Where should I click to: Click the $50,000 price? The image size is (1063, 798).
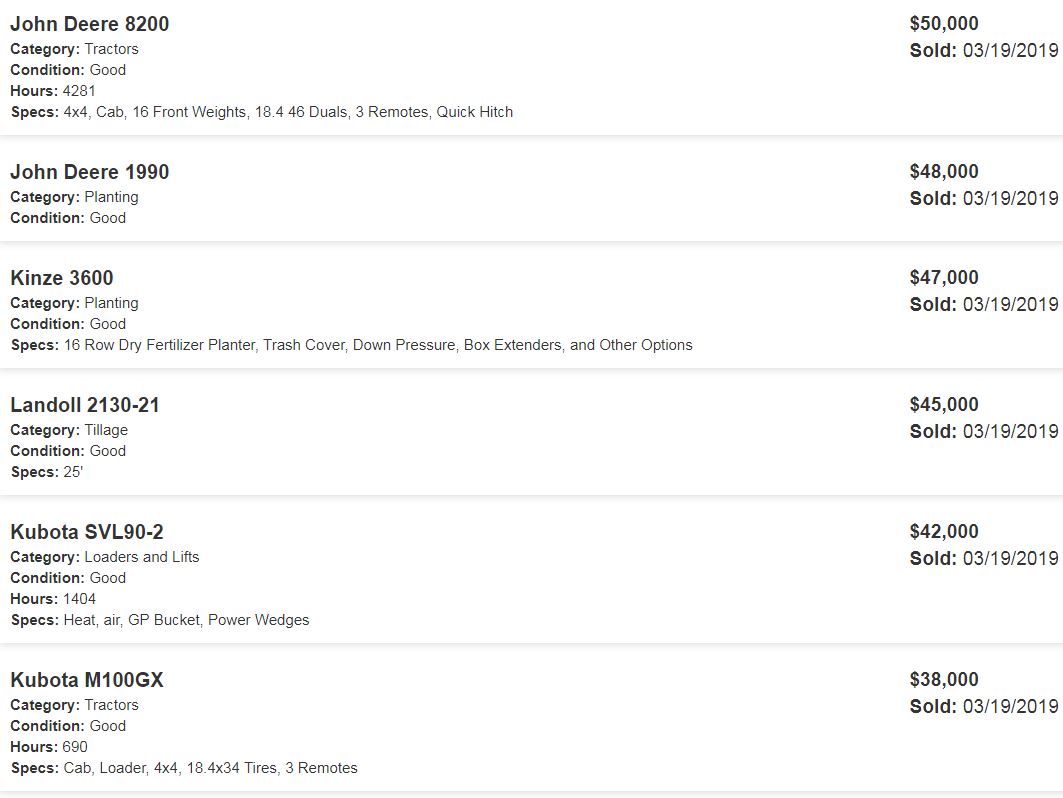[944, 24]
